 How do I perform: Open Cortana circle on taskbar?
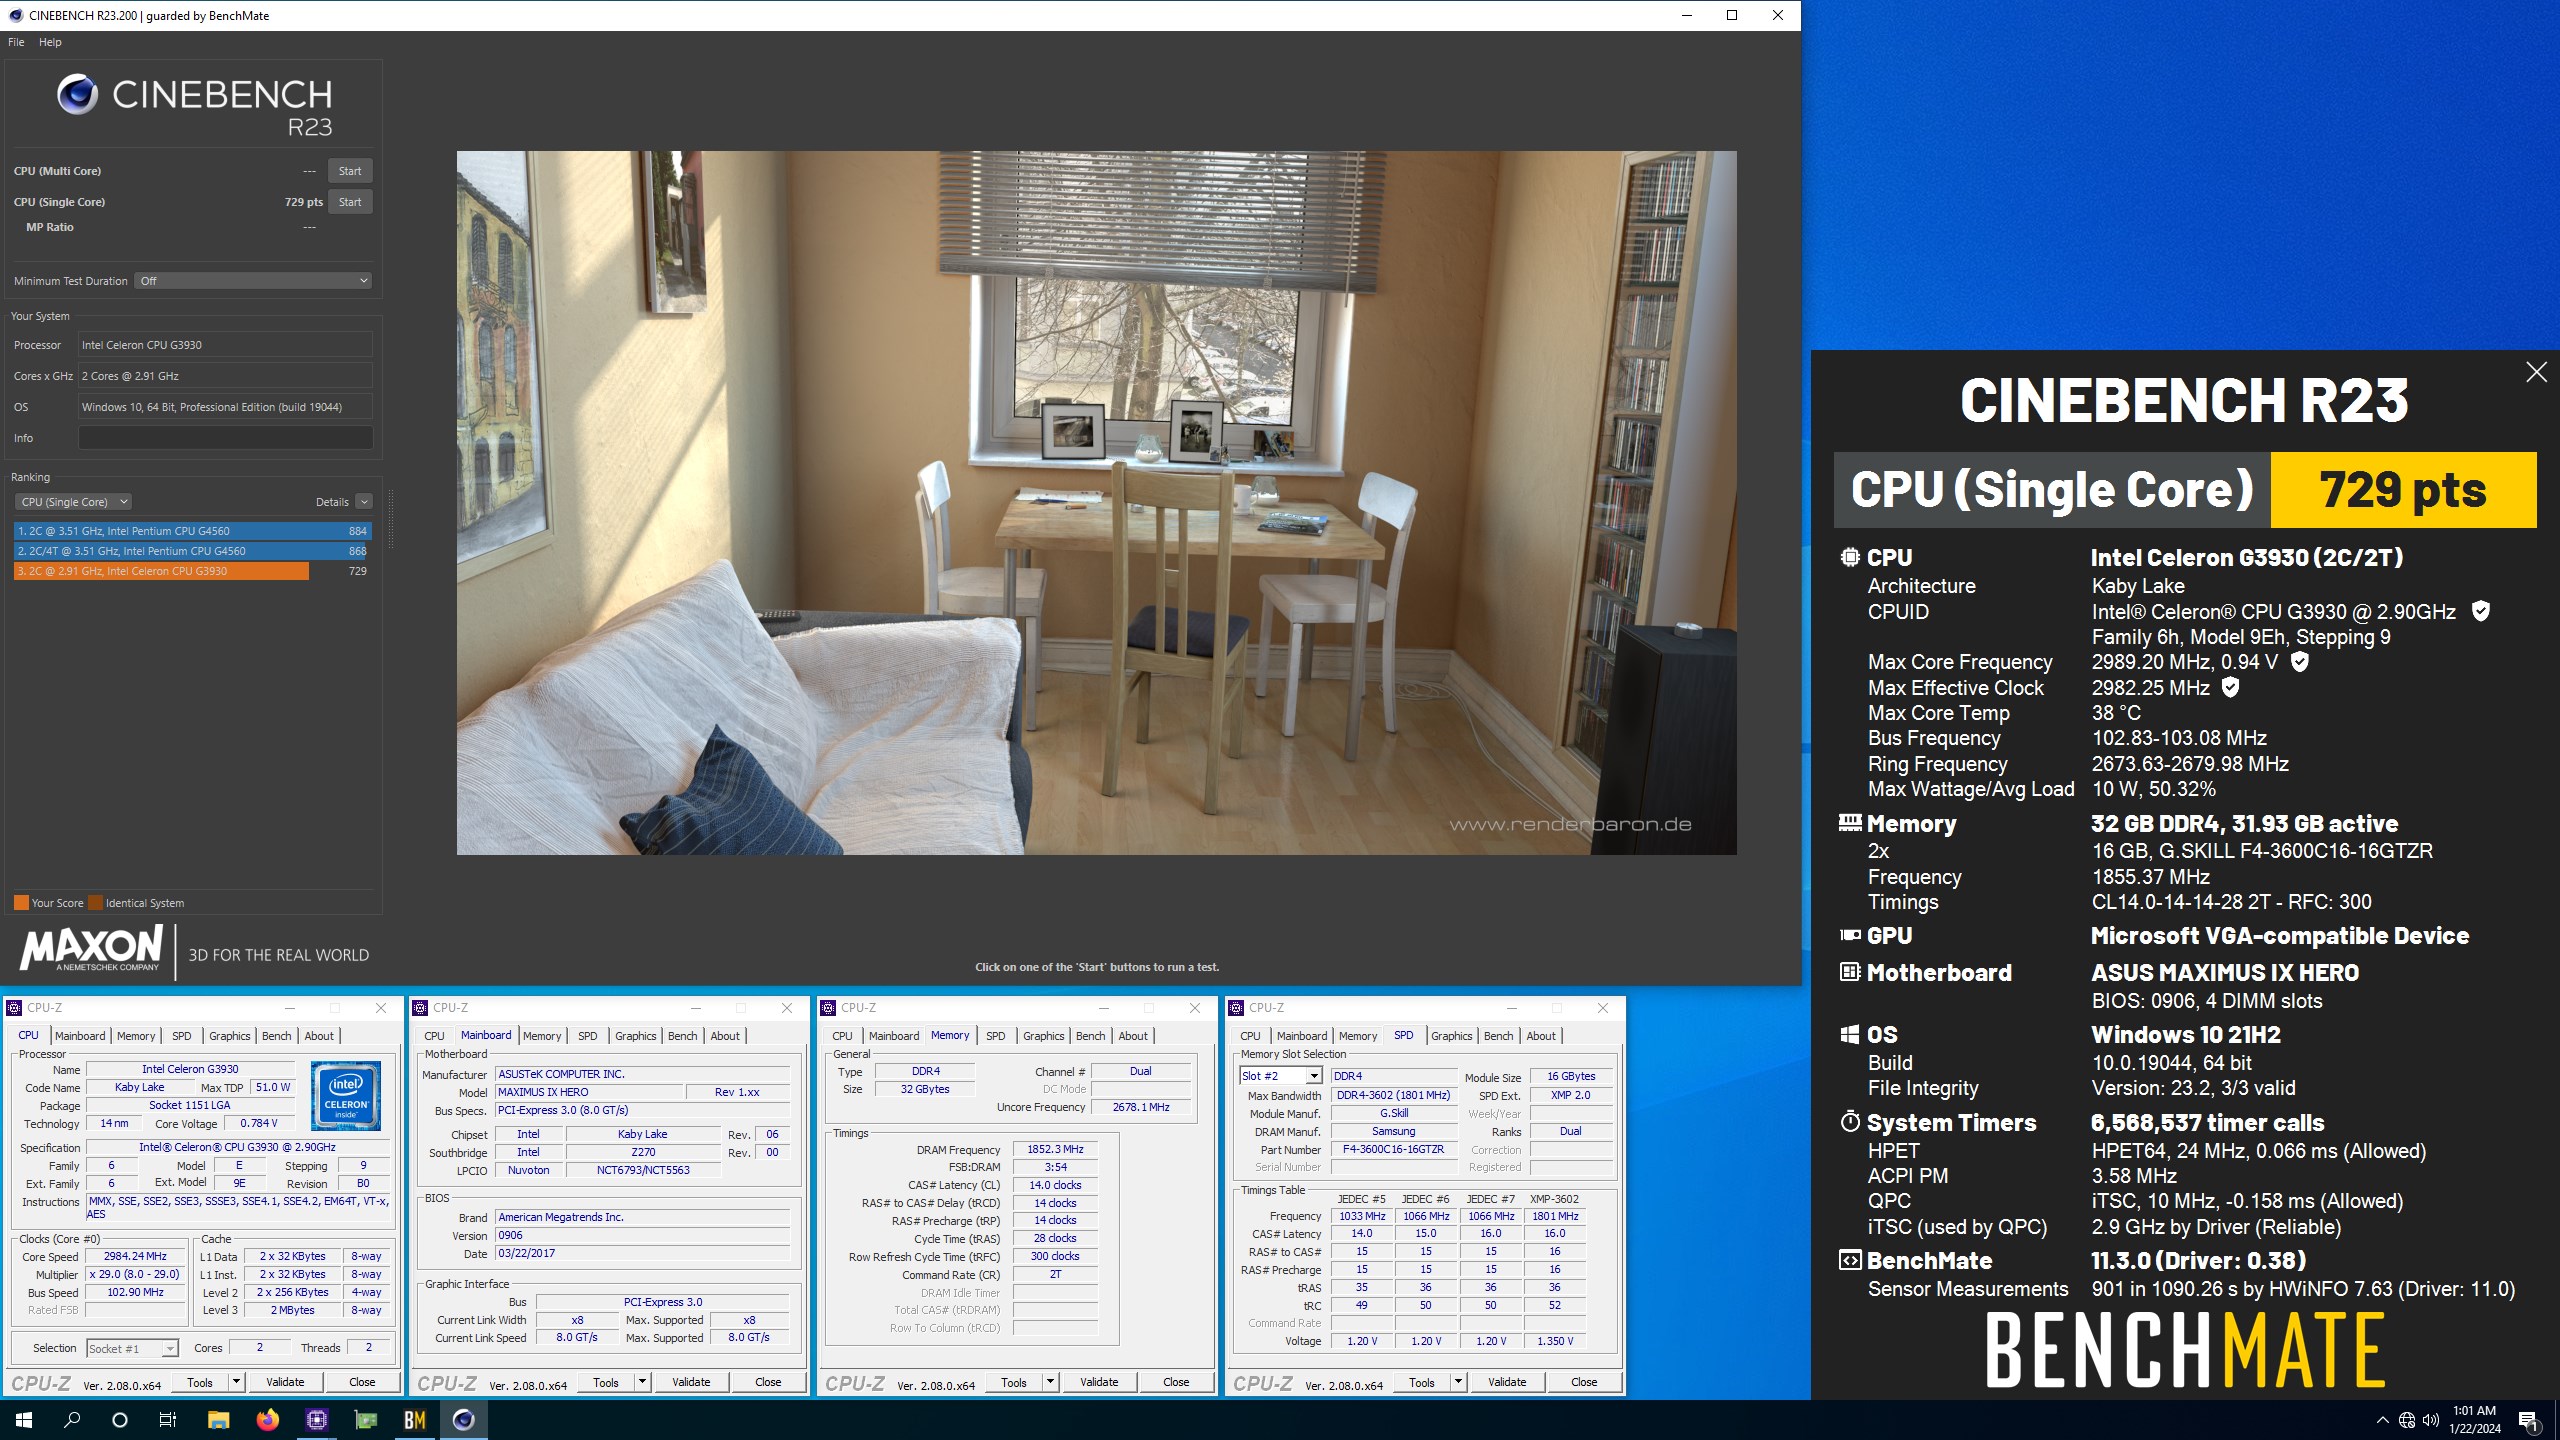click(x=120, y=1420)
